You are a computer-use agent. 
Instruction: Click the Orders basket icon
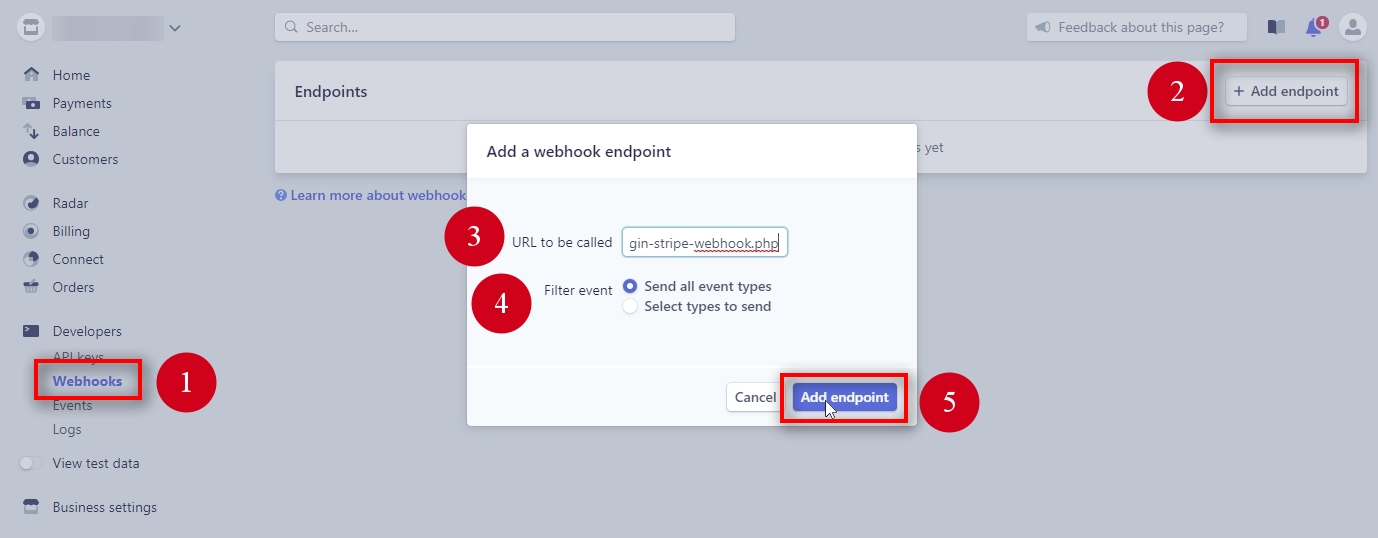pos(31,287)
